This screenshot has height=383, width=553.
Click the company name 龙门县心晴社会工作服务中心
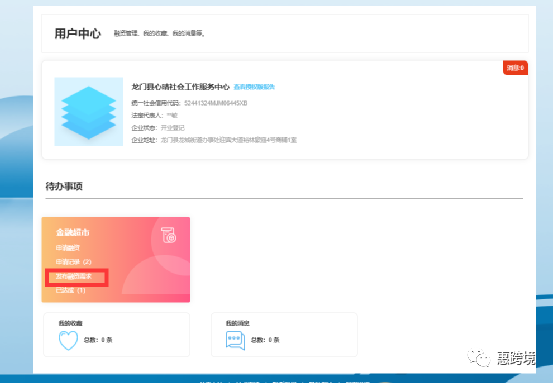click(181, 87)
